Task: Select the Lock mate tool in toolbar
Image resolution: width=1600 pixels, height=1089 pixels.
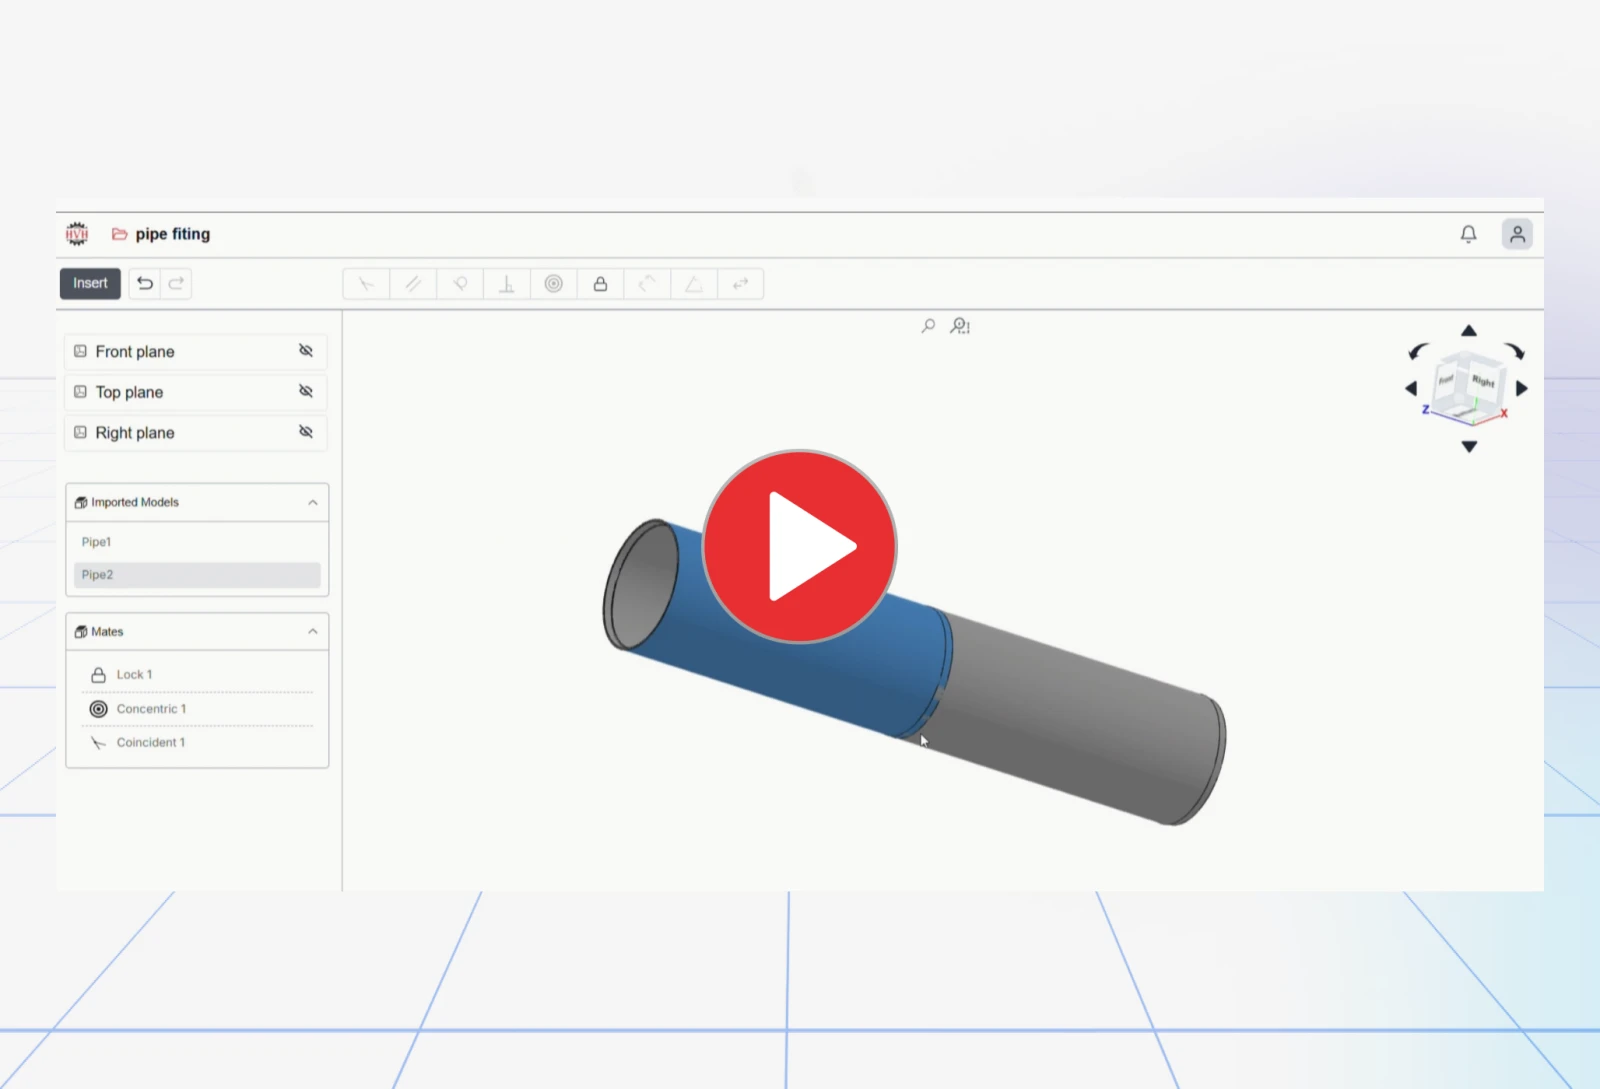Action: (600, 284)
